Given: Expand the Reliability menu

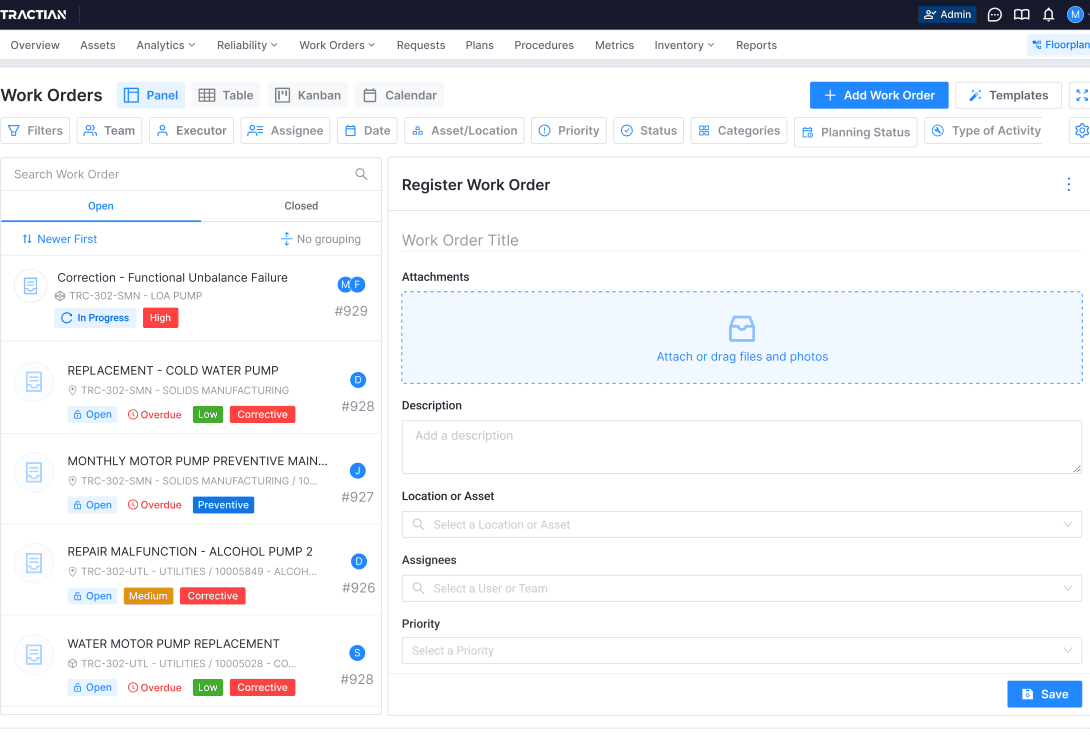Looking at the screenshot, I should (247, 45).
